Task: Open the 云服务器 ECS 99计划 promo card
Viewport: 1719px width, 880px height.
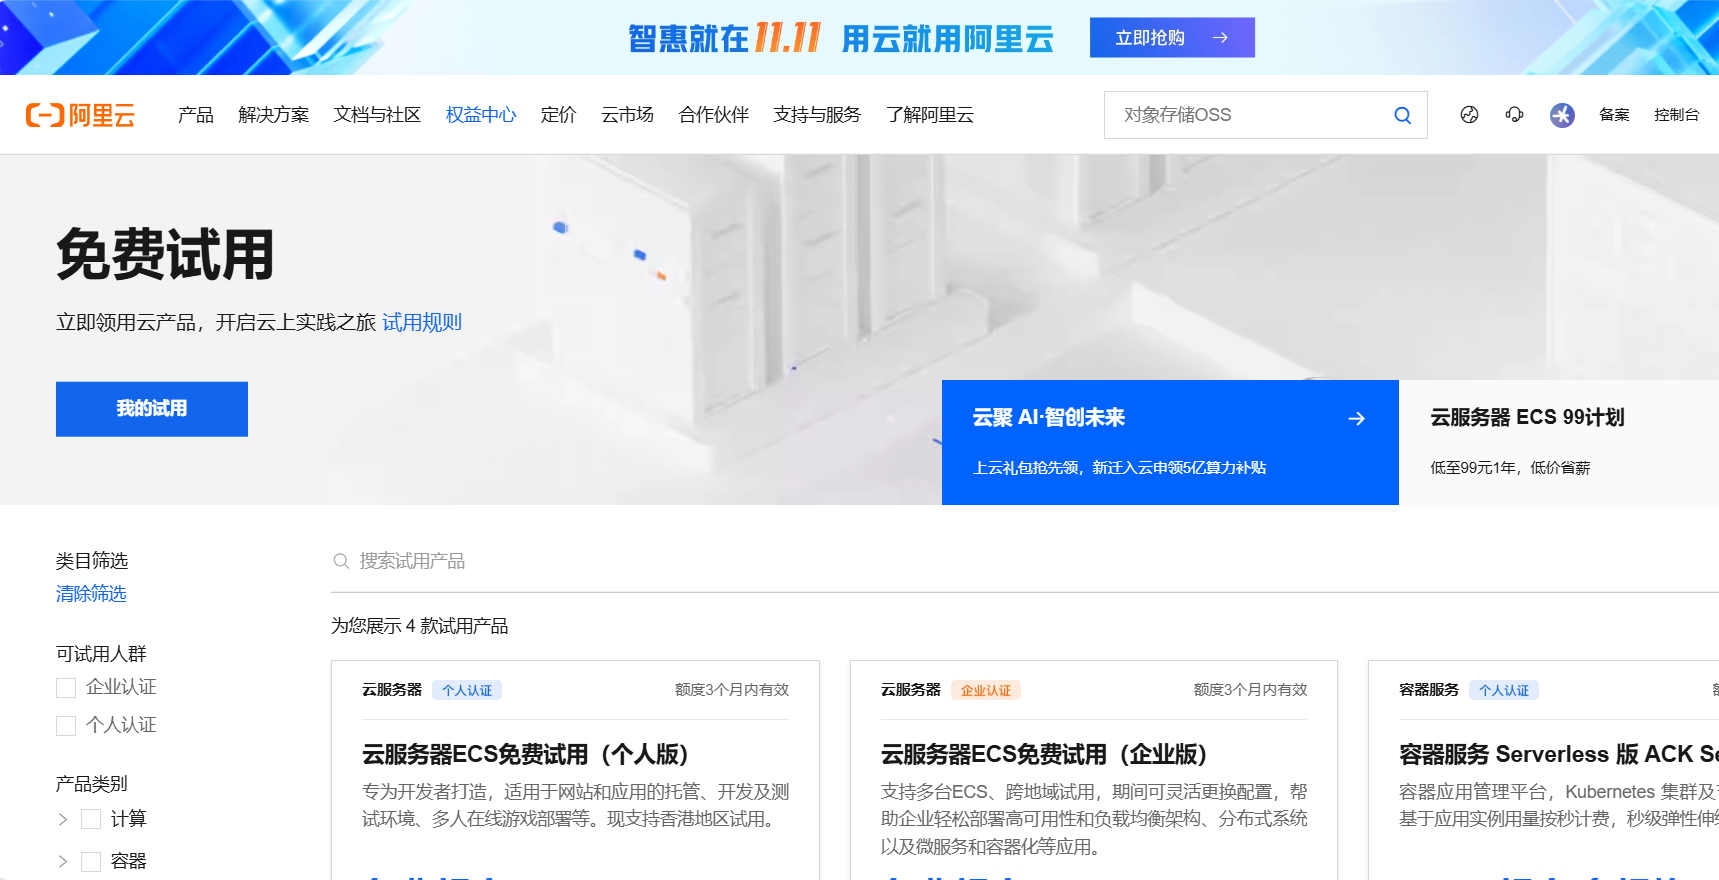Action: tap(1559, 442)
